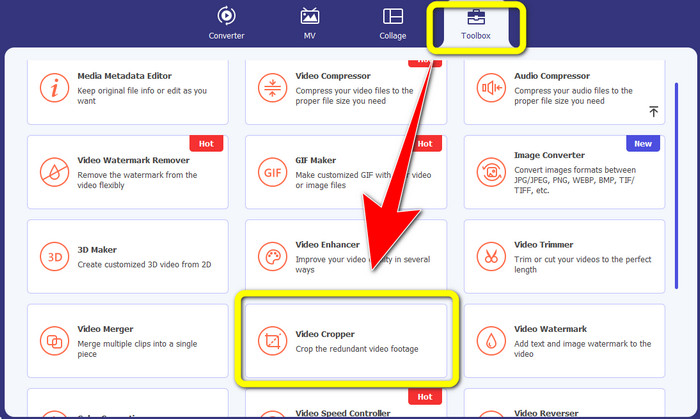Click "Convert images formats between" description
The width and height of the screenshot is (700, 419).
(x=575, y=180)
